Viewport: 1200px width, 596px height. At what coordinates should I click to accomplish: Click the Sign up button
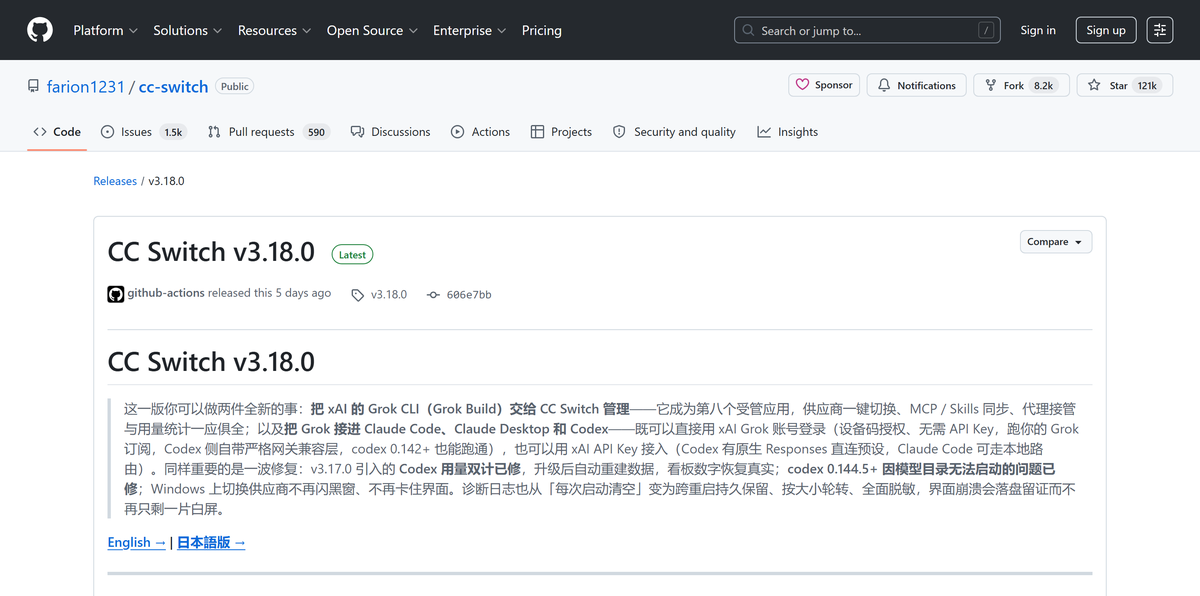[1106, 30]
